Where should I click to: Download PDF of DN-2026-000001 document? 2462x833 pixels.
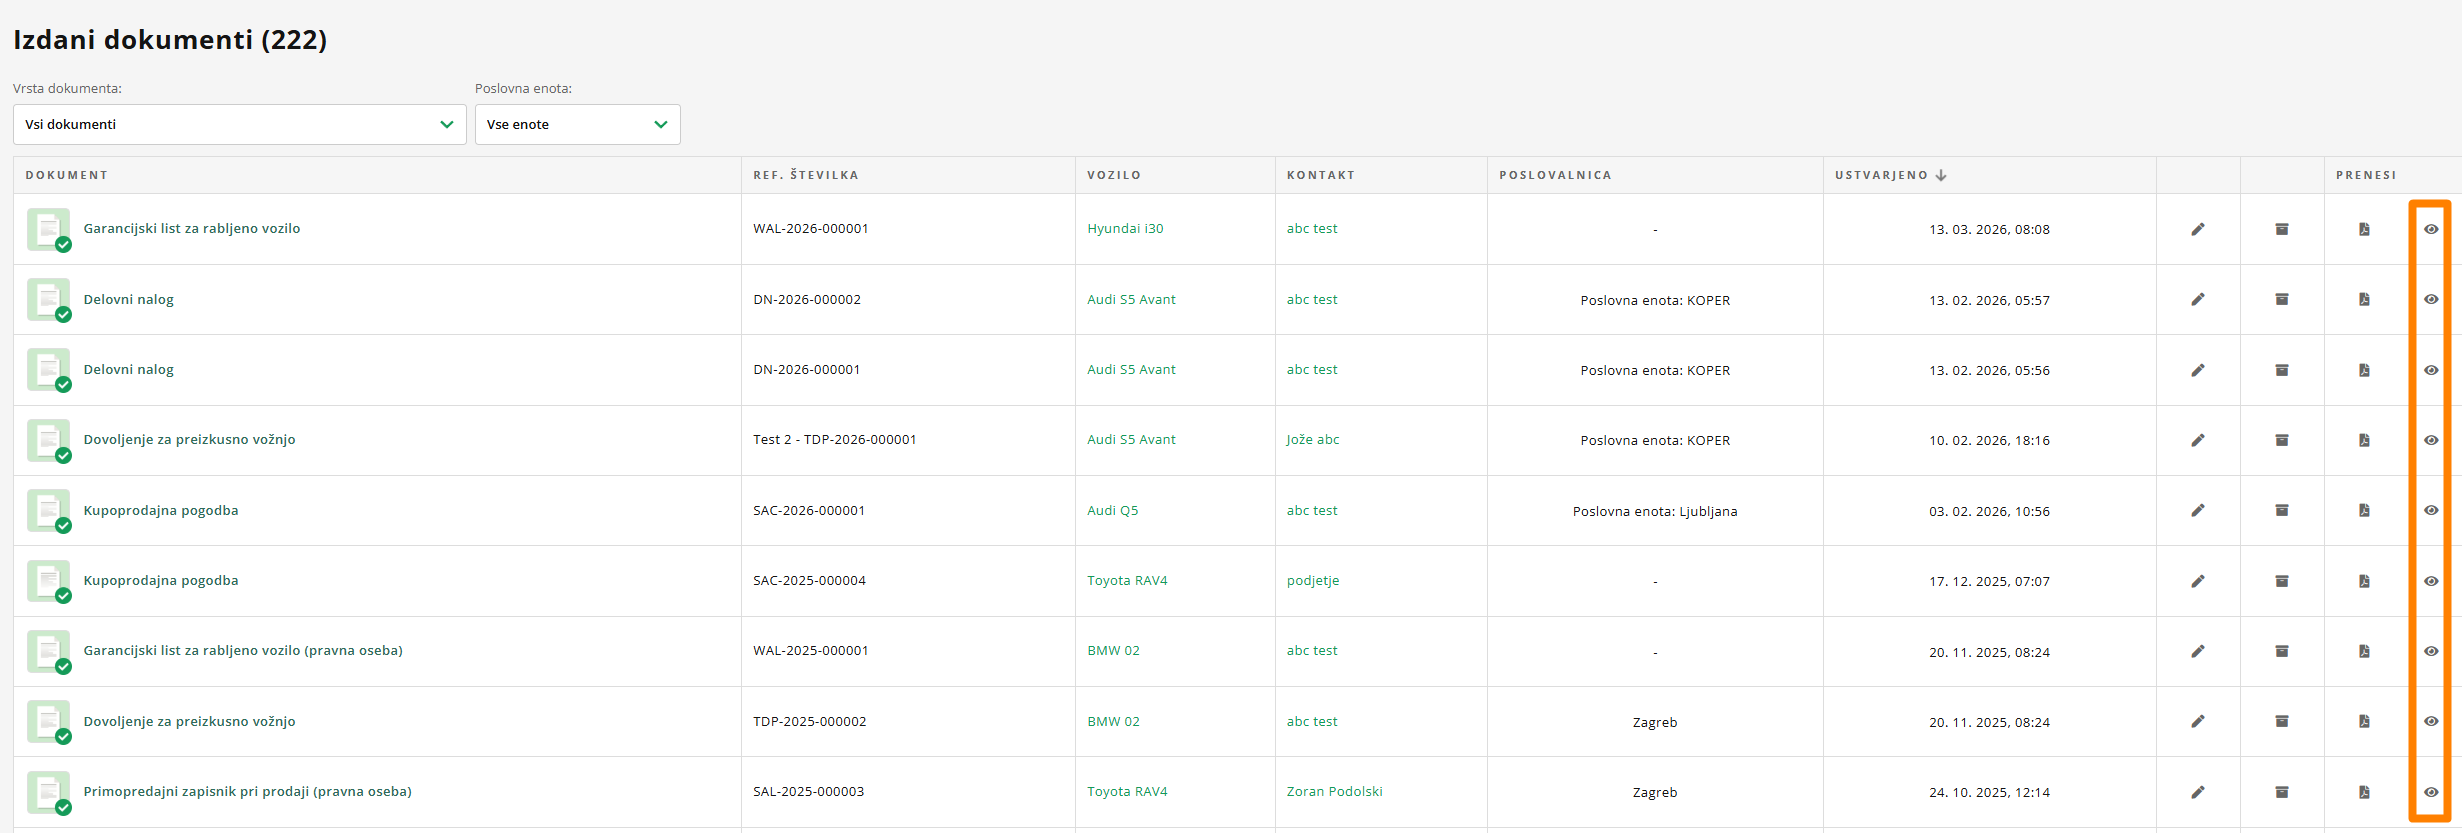[x=2364, y=370]
